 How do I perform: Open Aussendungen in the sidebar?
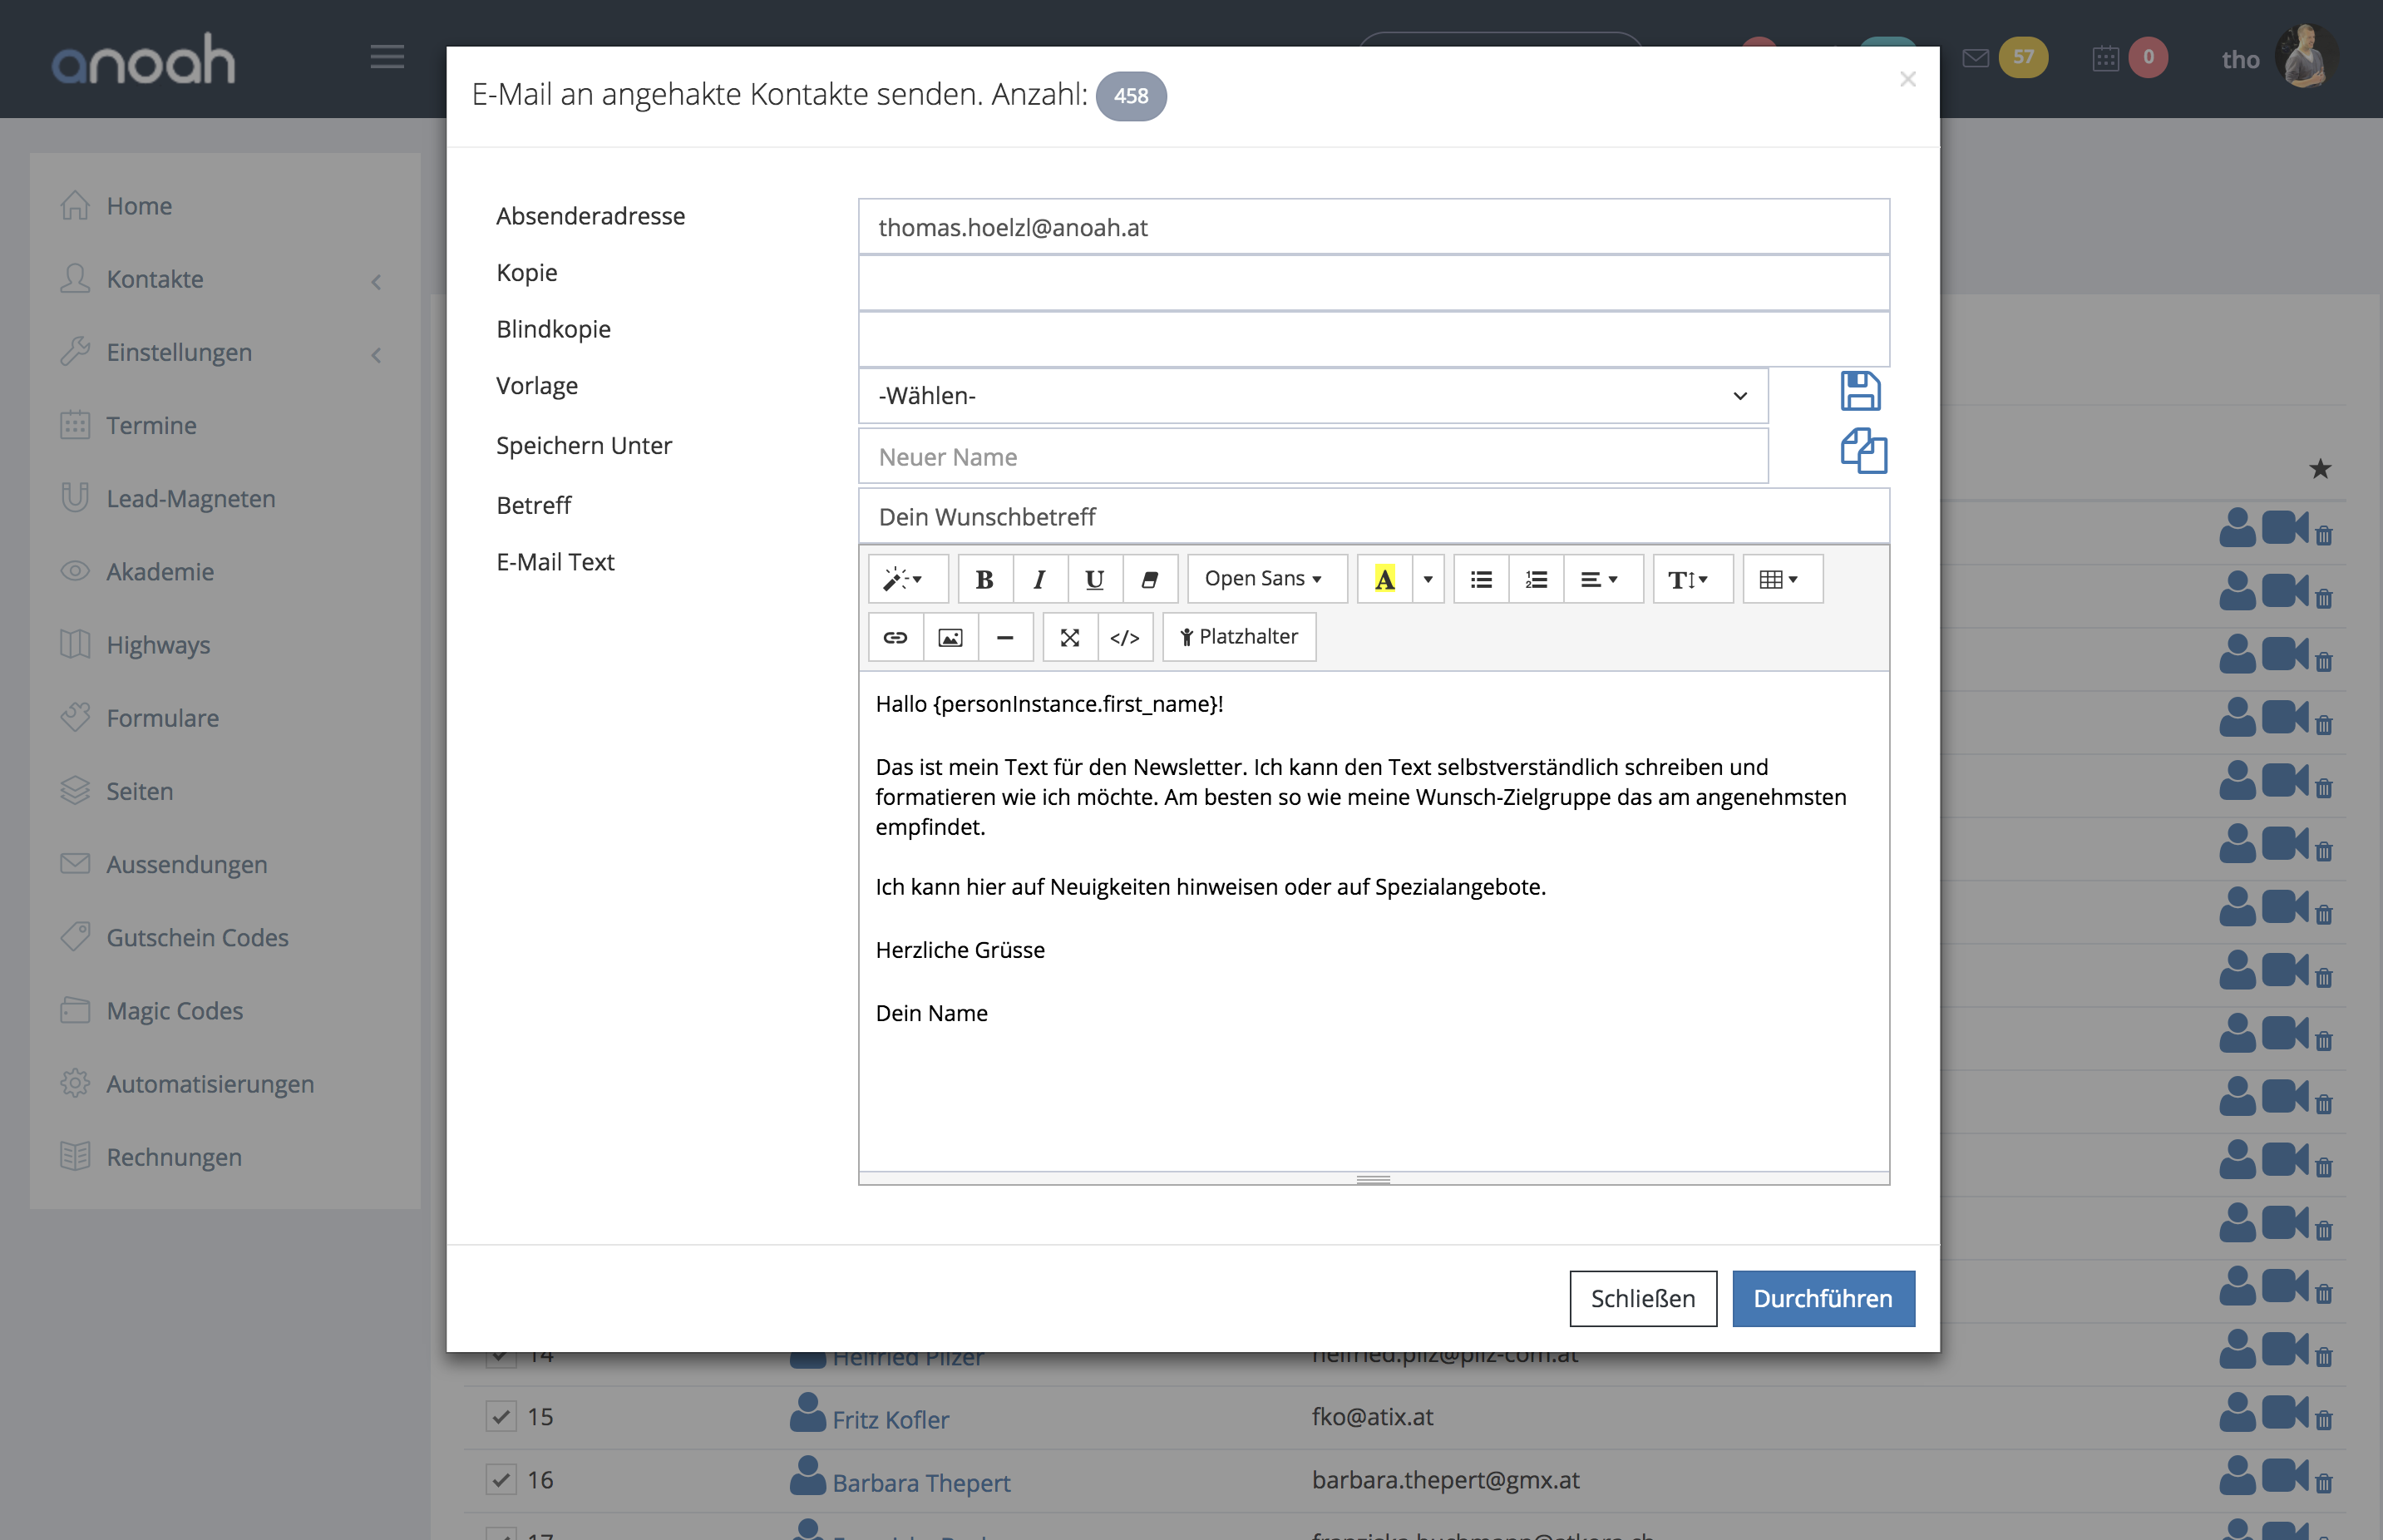point(187,864)
